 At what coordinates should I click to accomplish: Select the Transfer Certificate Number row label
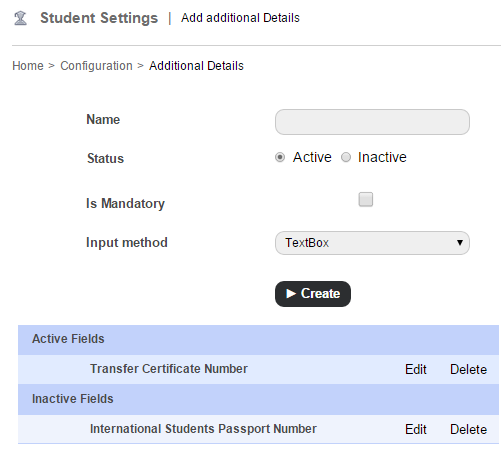pos(169,369)
